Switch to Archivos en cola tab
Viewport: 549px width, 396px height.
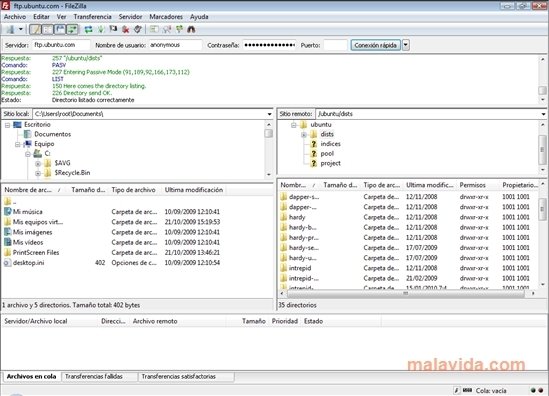(x=32, y=376)
